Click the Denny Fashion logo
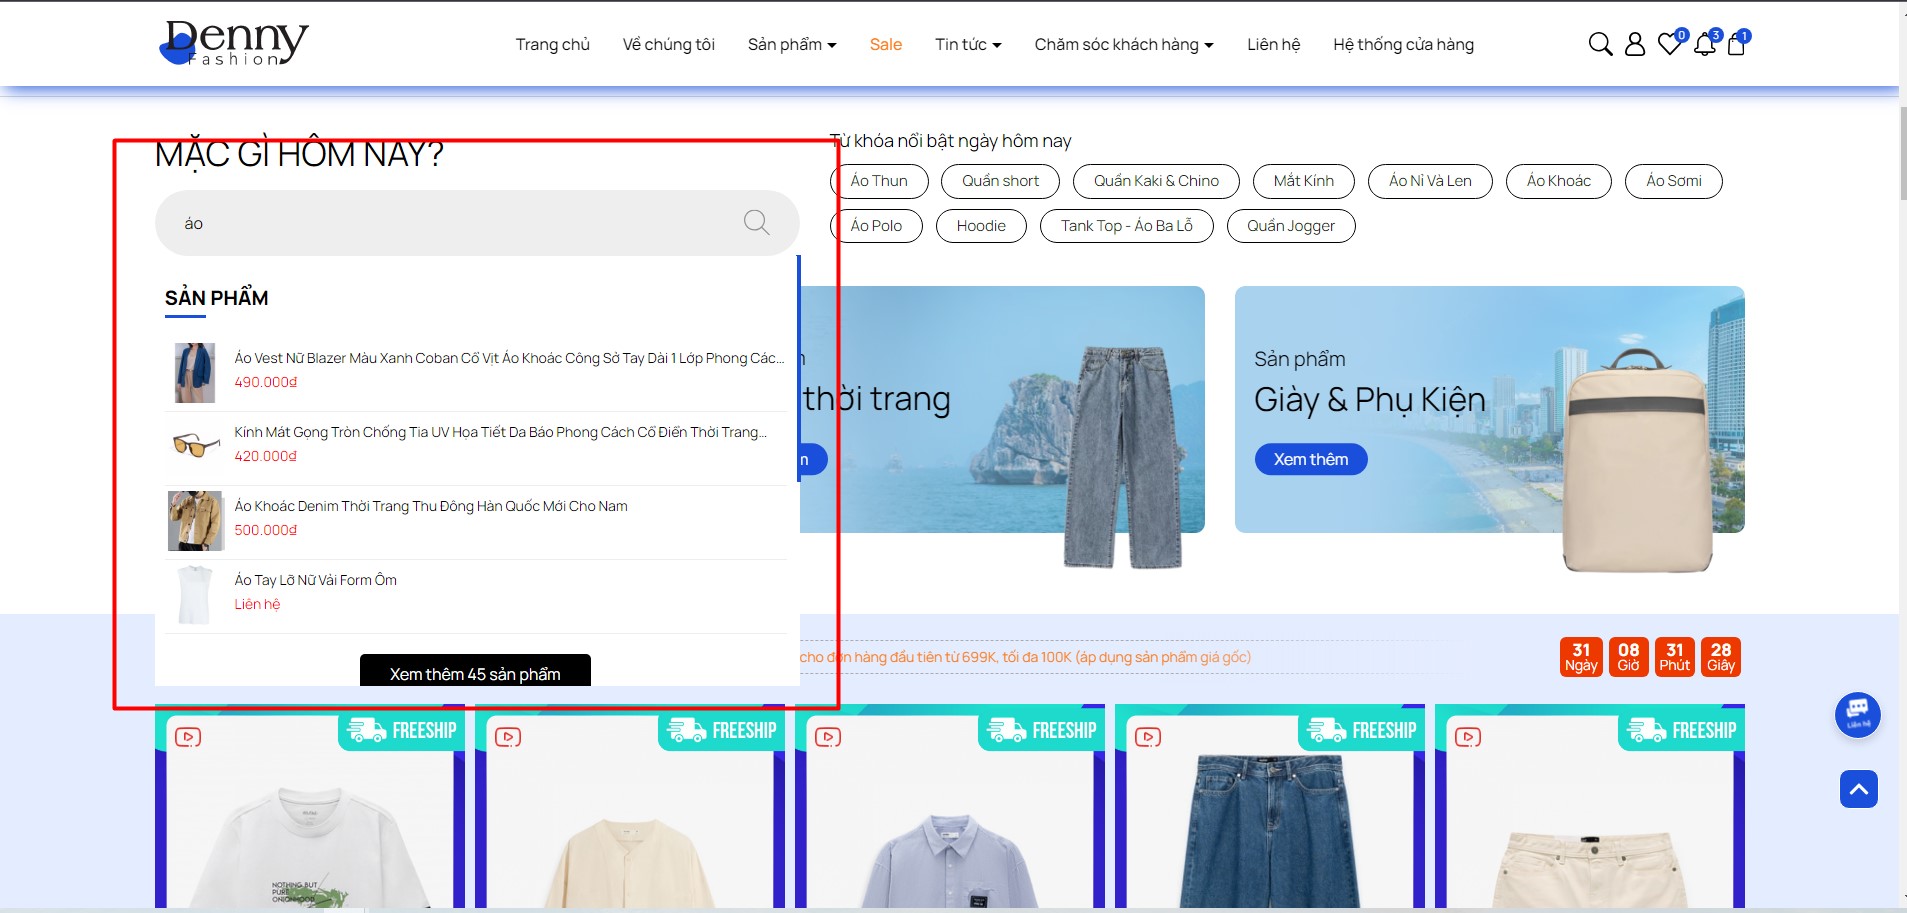Screen dimensions: 1907x913 point(234,43)
